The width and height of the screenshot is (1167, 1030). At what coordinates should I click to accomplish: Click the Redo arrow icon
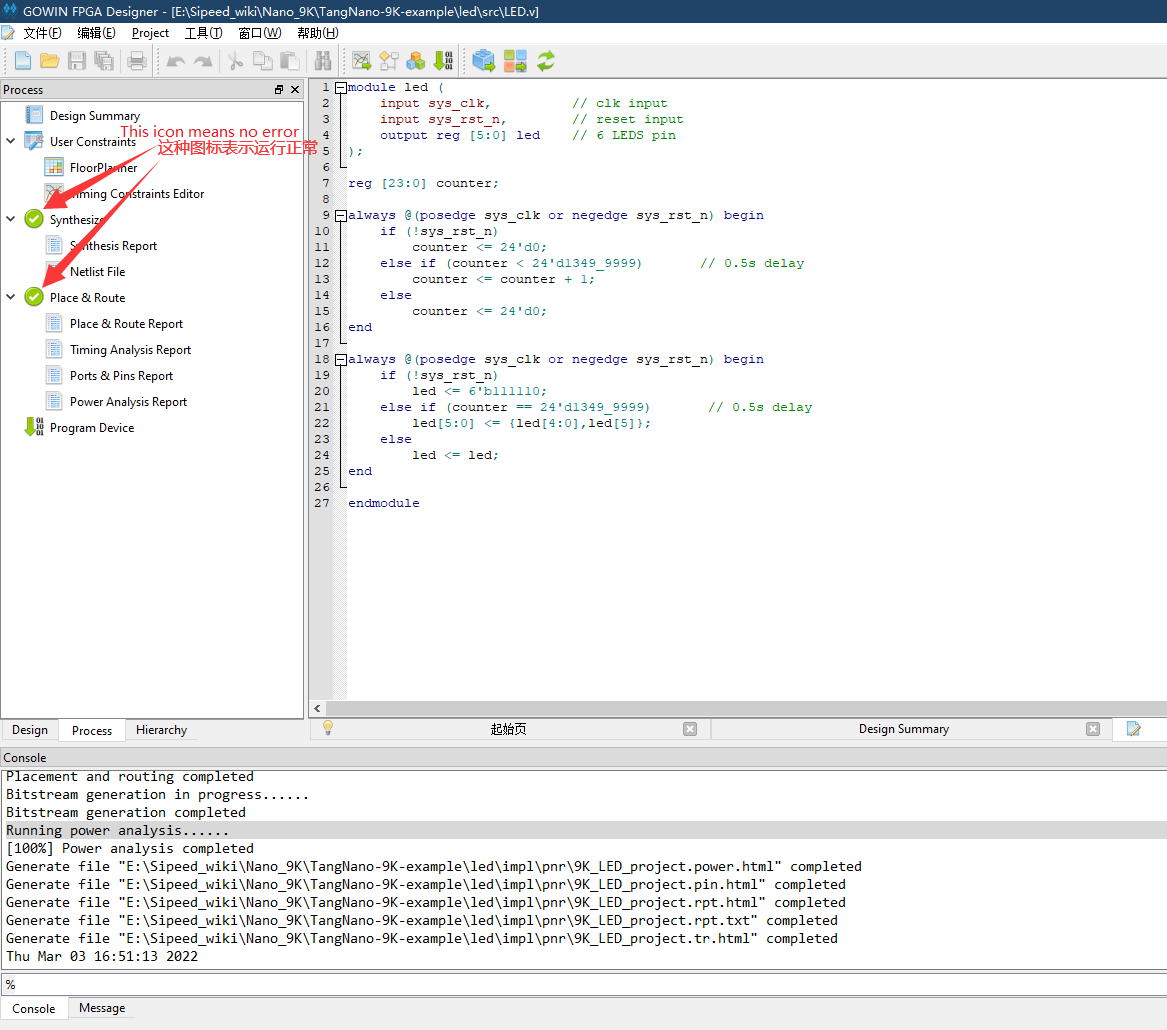point(202,61)
